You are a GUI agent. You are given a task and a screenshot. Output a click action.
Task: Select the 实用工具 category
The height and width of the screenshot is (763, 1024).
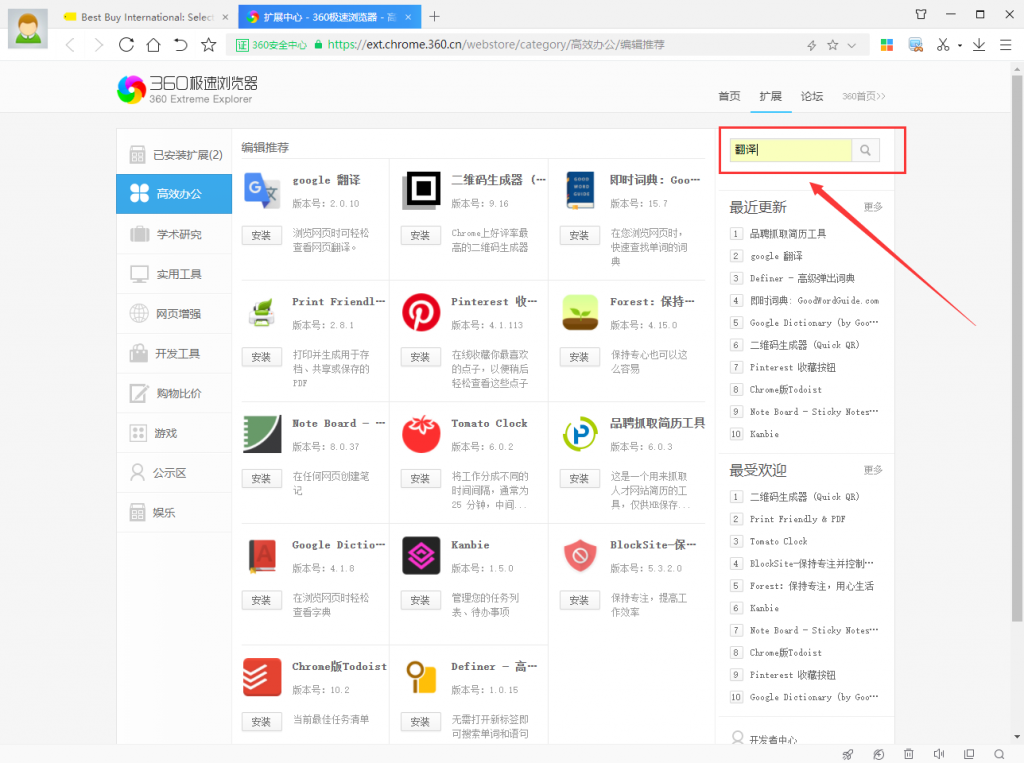coord(174,274)
